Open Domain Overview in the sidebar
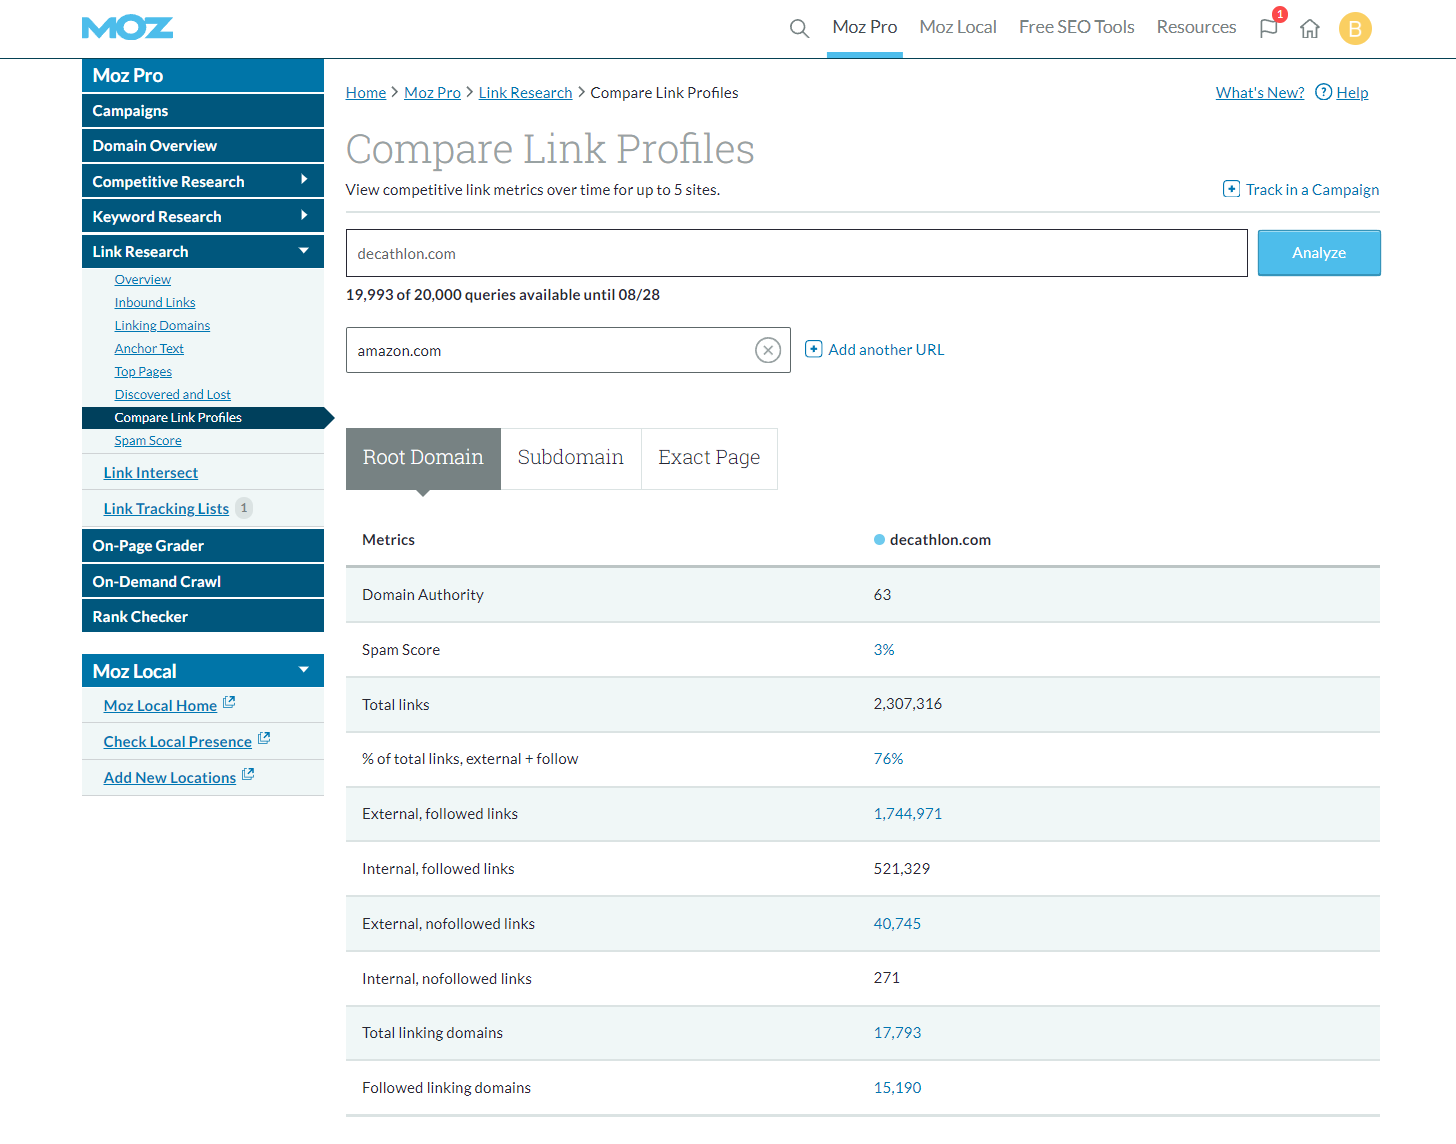This screenshot has height=1144, width=1456. pos(203,146)
